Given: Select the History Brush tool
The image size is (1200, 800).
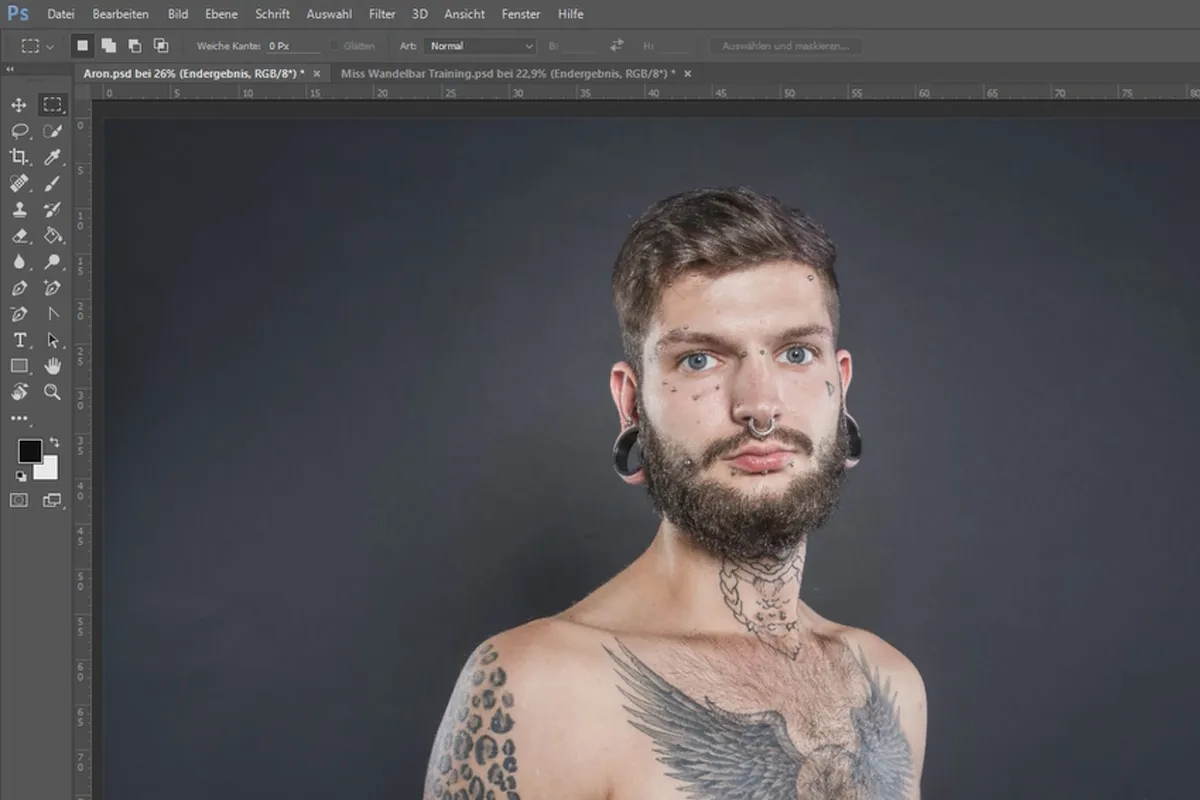Looking at the screenshot, I should 52,210.
